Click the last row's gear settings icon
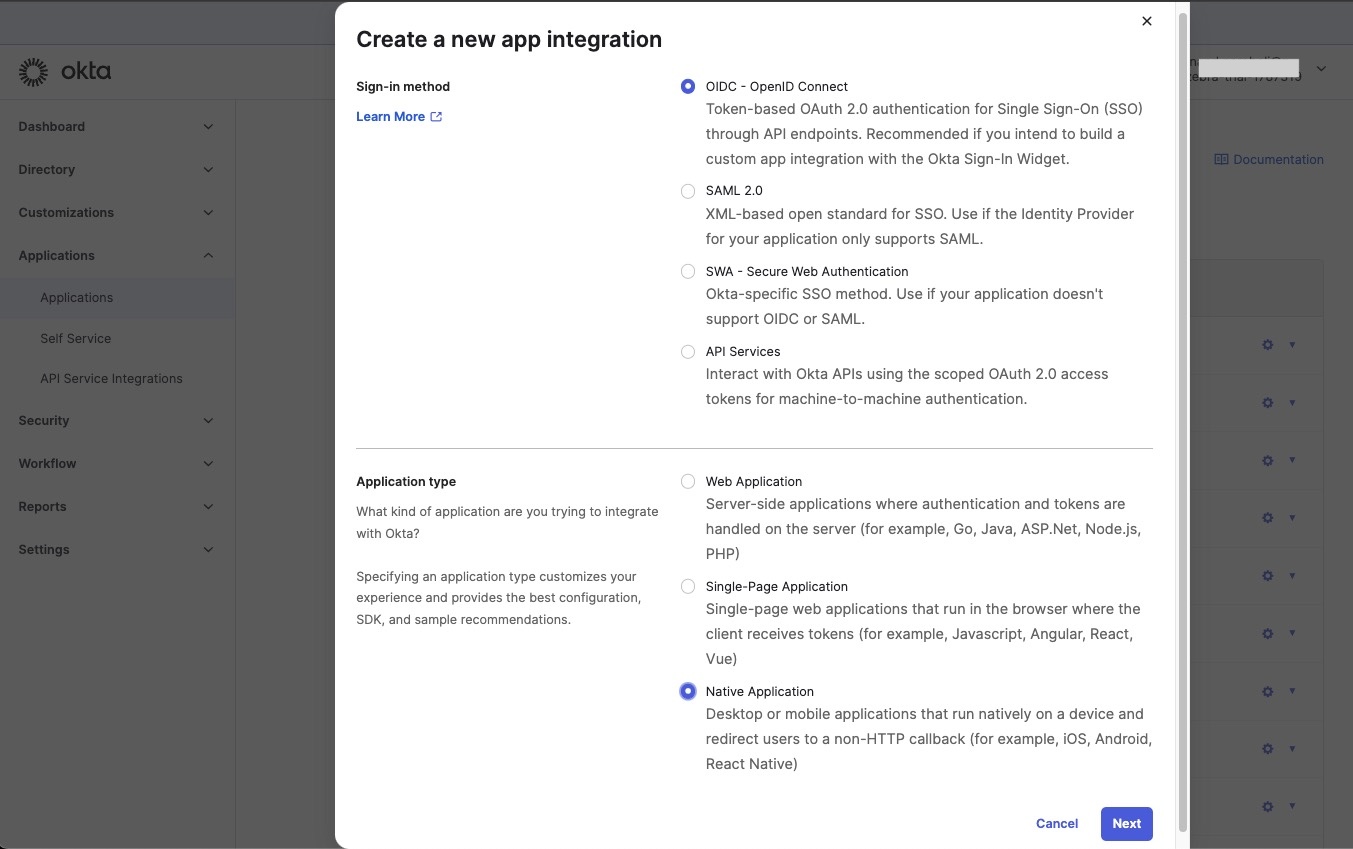 click(1267, 807)
